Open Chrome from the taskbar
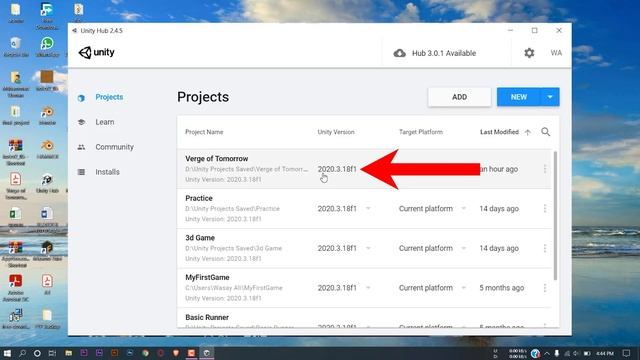 coord(145,353)
